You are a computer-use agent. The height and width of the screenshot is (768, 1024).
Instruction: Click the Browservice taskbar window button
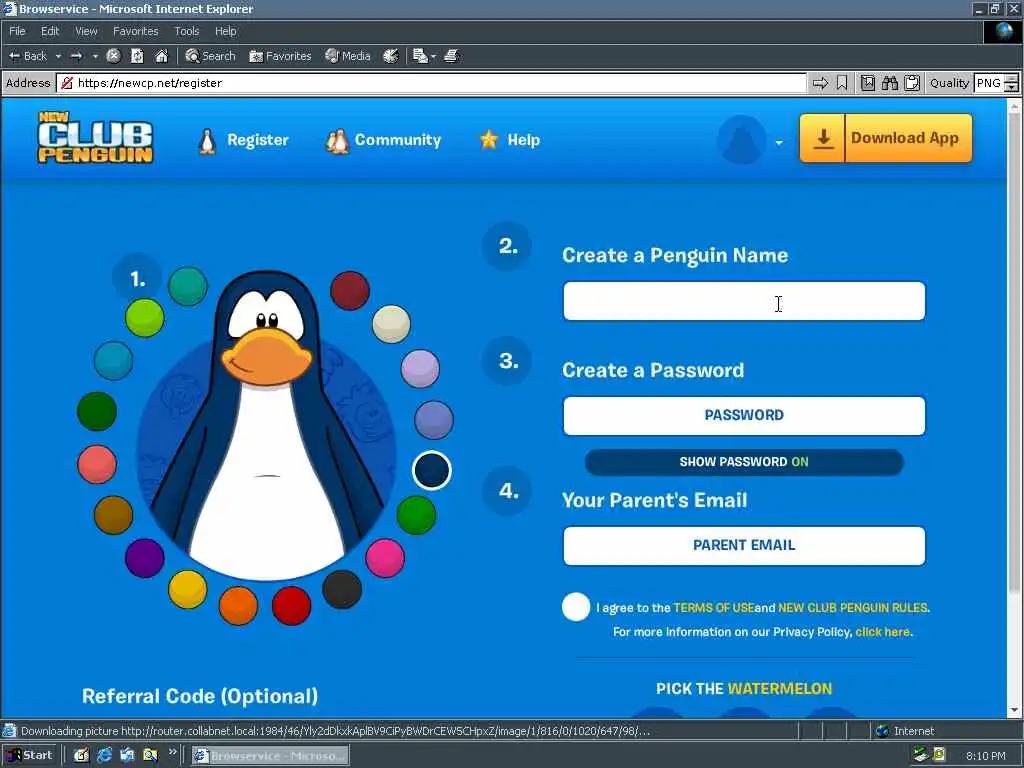(270, 756)
